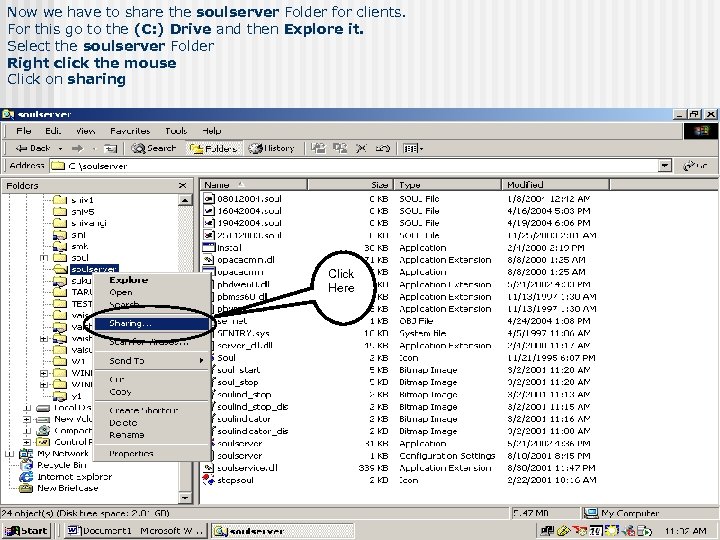Close the Folders pane with the X
Screen dimensions: 720x540
(x=182, y=186)
